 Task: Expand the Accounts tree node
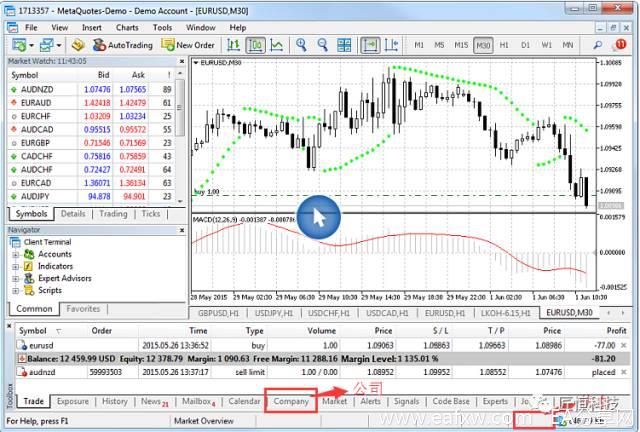click(16, 255)
